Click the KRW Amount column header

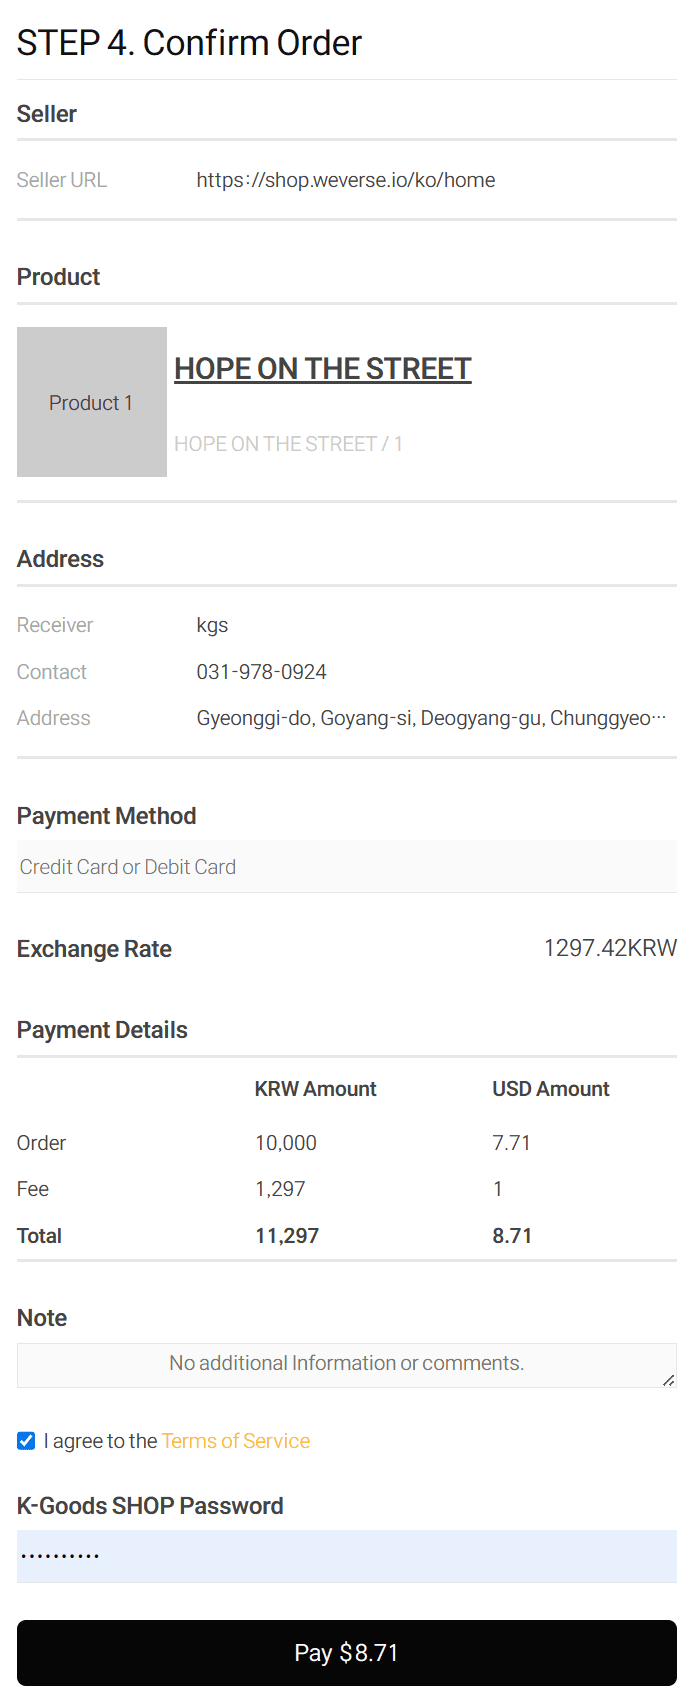(x=315, y=1088)
